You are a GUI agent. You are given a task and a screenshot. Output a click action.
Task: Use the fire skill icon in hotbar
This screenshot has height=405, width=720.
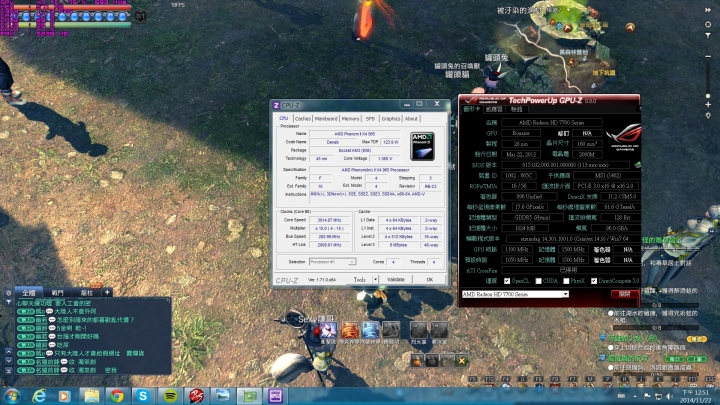349,331
